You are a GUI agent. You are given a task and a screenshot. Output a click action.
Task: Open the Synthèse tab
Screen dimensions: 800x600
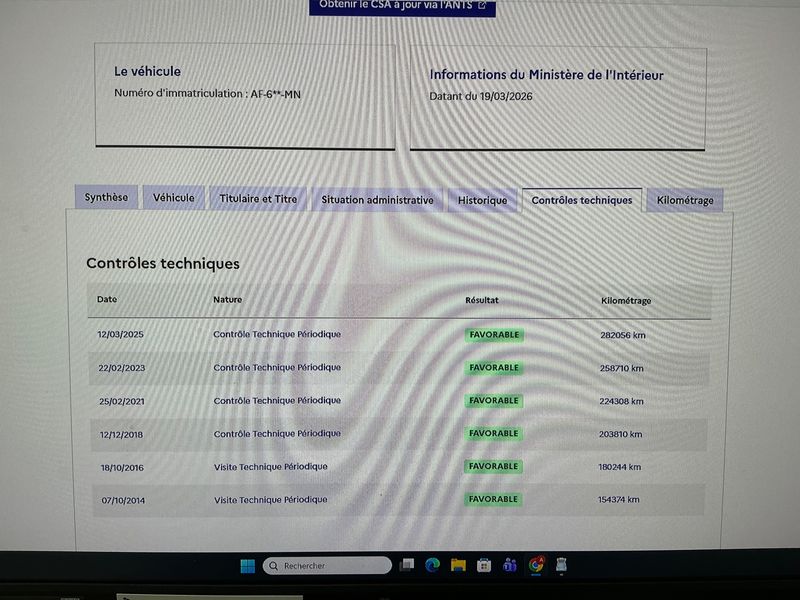point(106,197)
